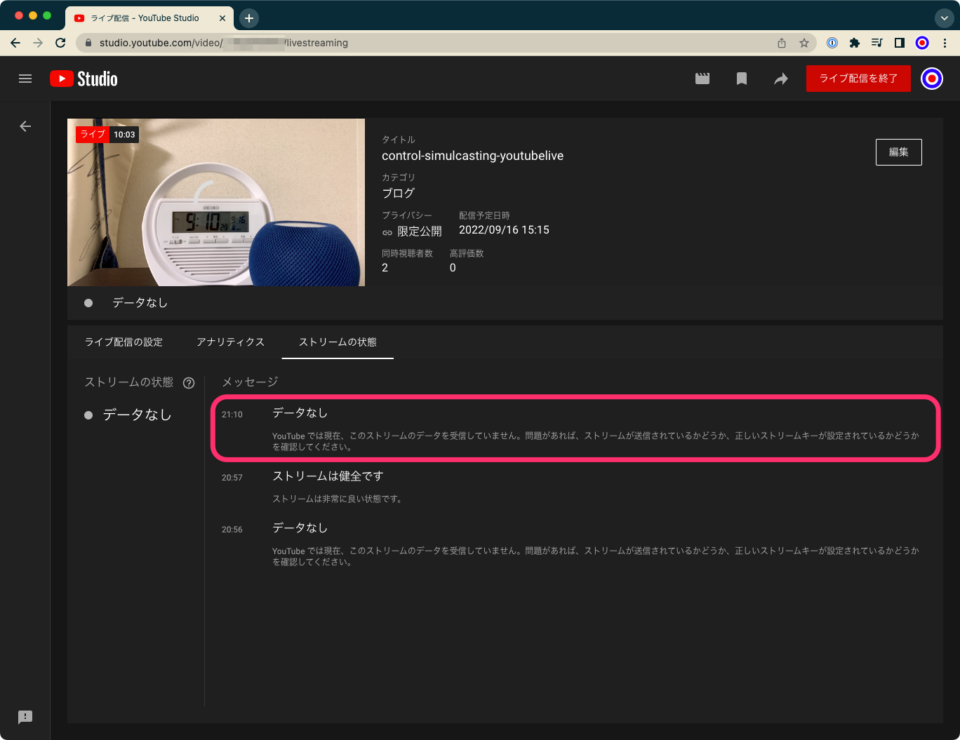Open the help icon next to ストリームの状態
This screenshot has width=960, height=740.
(190, 382)
